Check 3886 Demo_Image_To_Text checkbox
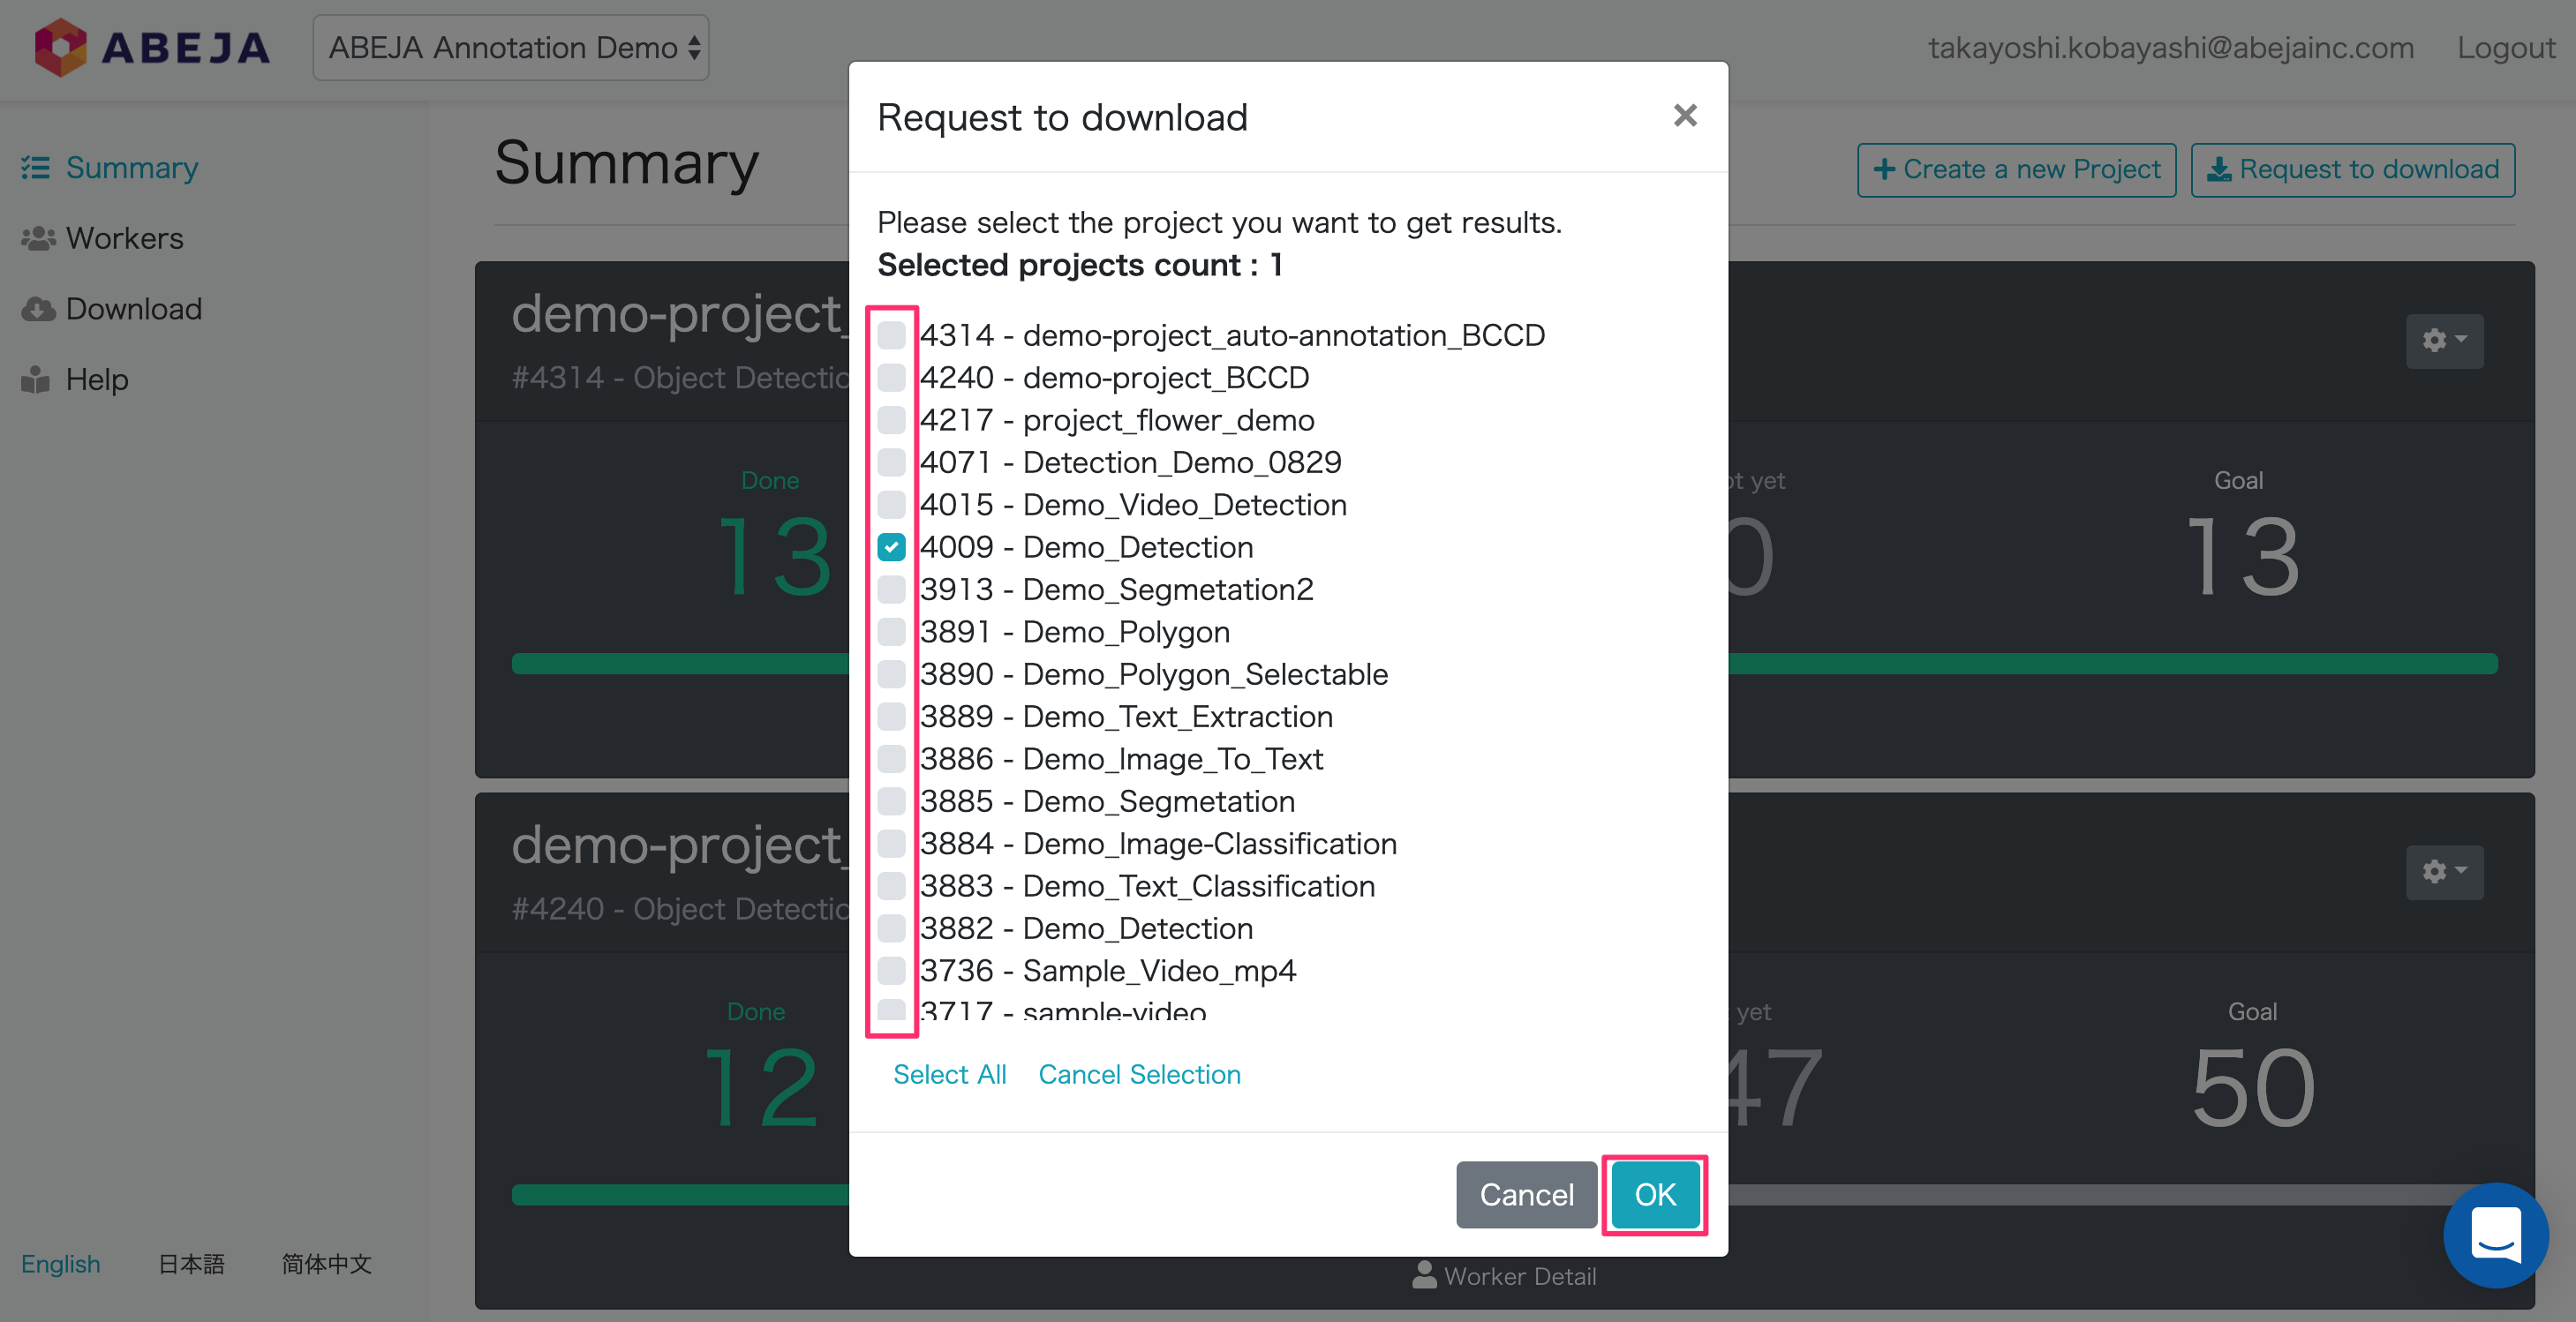Screen dimensions: 2576x1322 pyautogui.click(x=891, y=758)
